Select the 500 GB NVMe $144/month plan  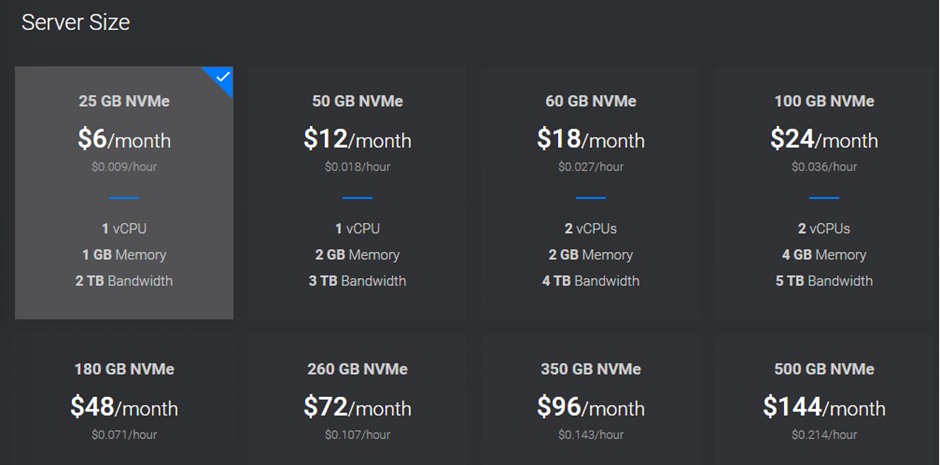[x=824, y=399]
